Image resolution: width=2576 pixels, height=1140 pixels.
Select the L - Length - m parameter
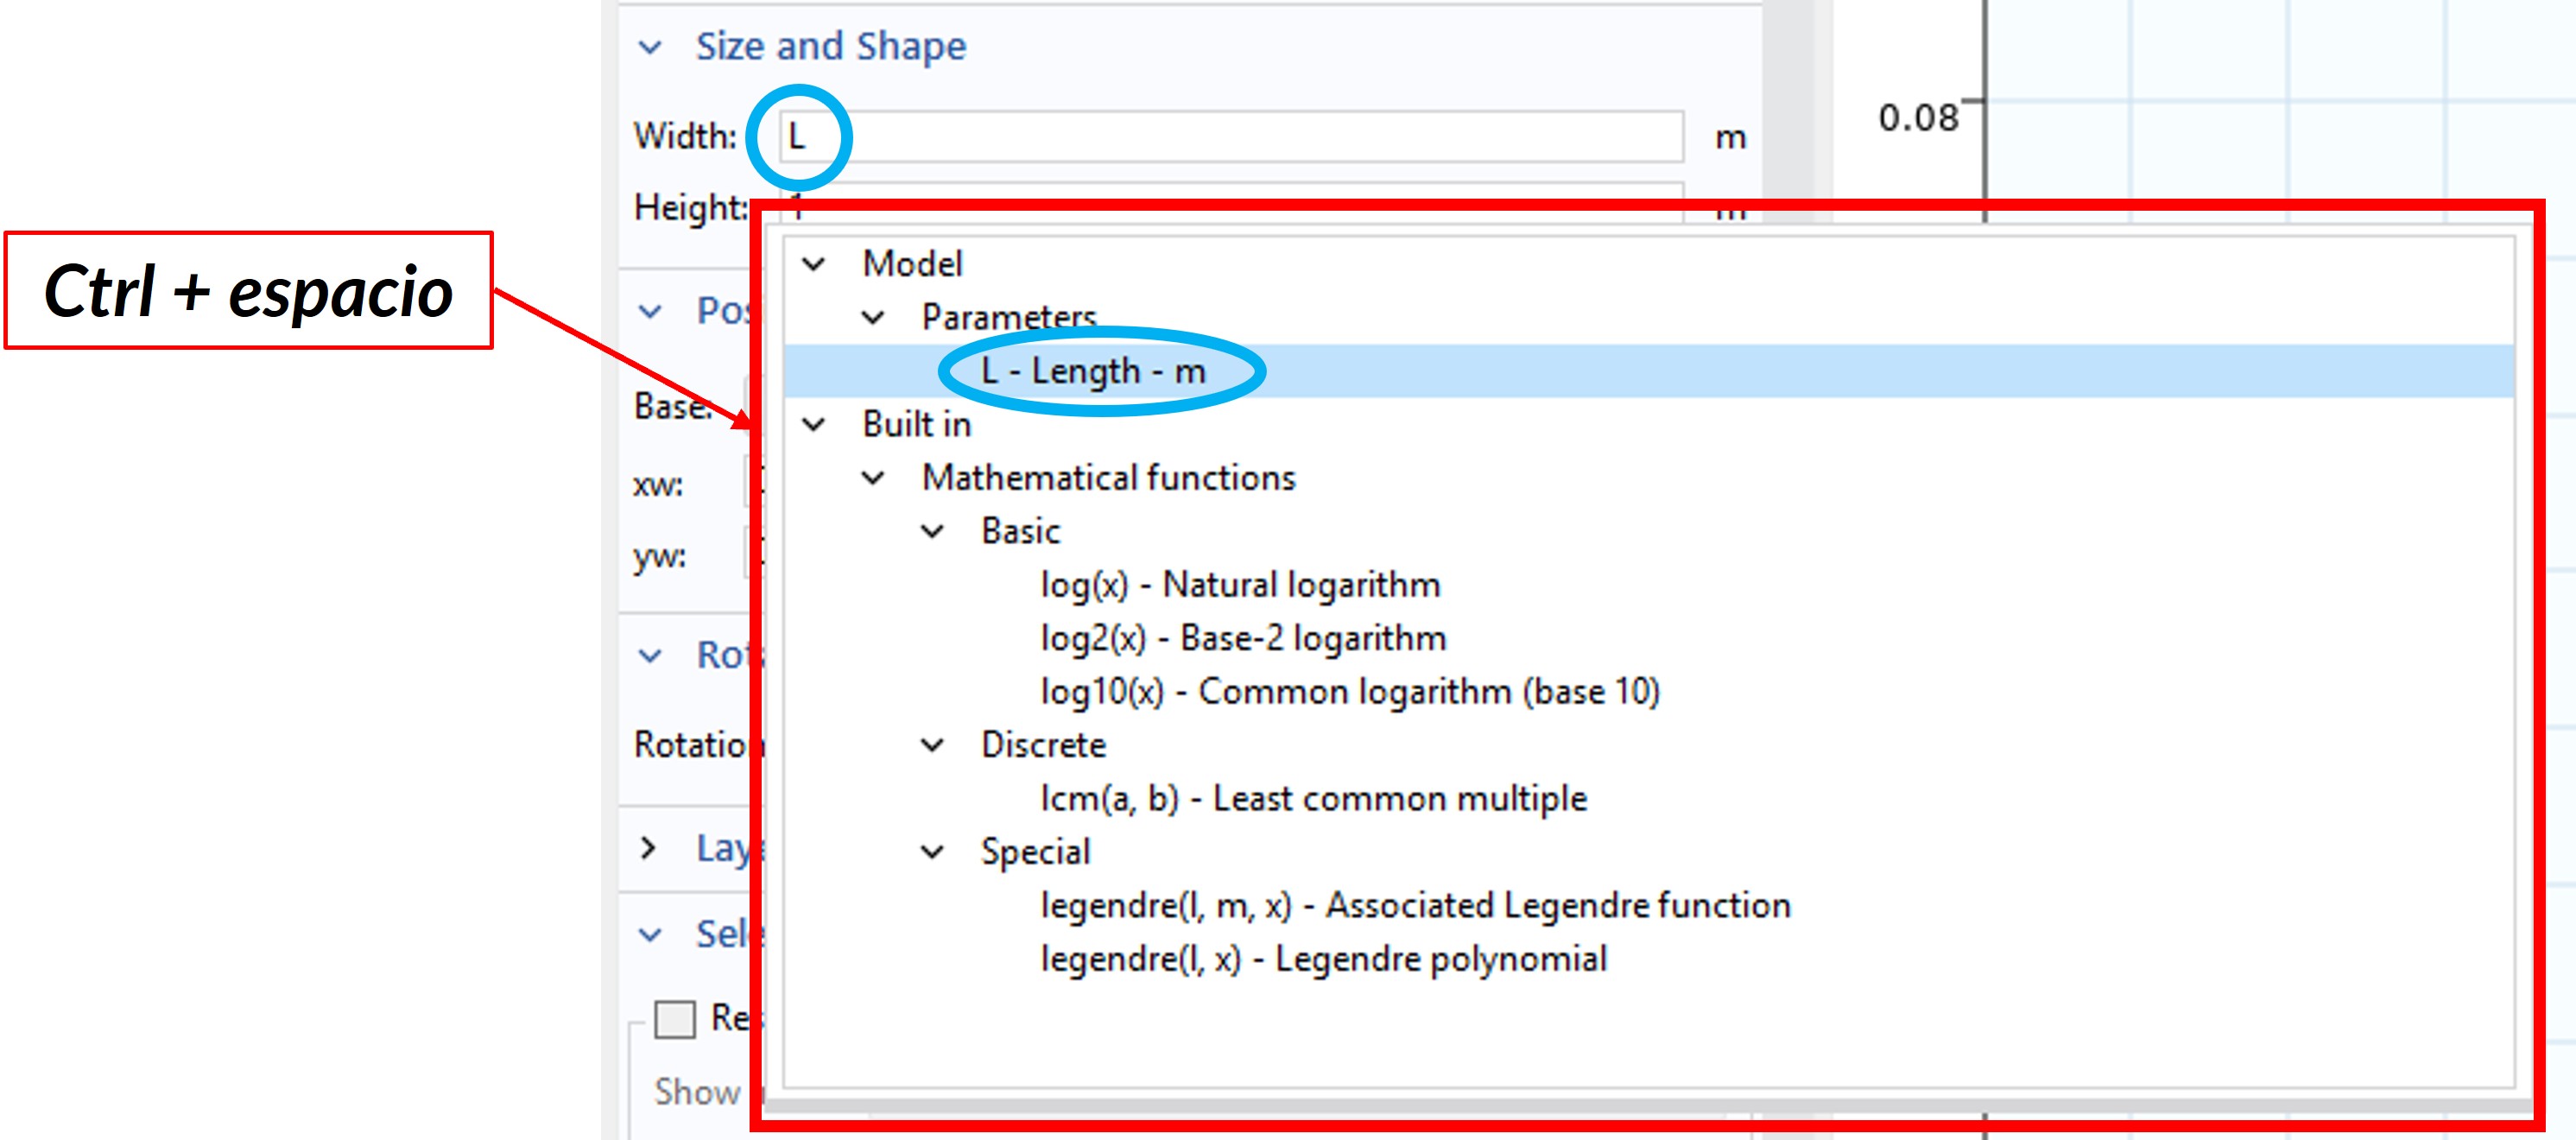tap(1093, 371)
